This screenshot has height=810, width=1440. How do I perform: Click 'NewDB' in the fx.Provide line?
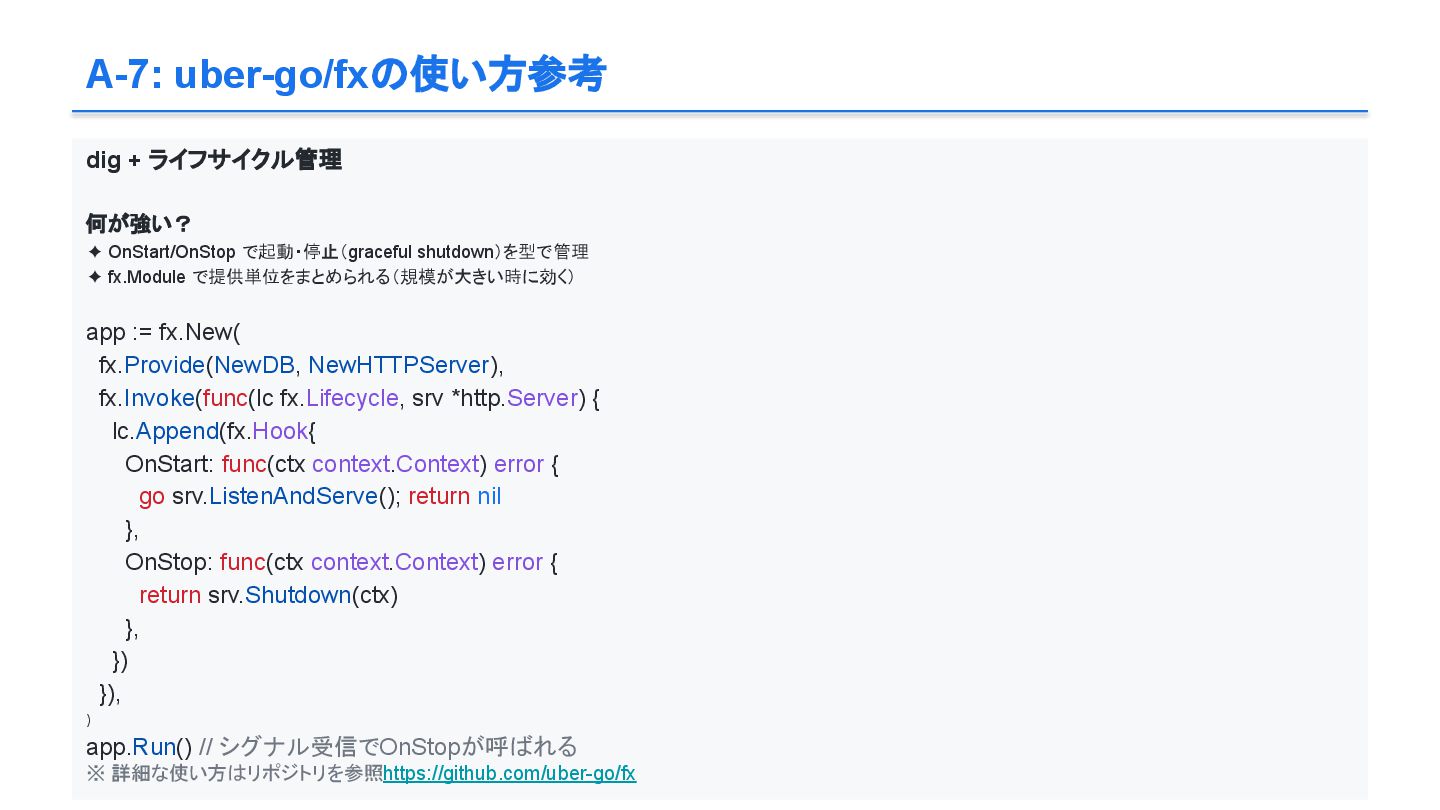pos(254,365)
